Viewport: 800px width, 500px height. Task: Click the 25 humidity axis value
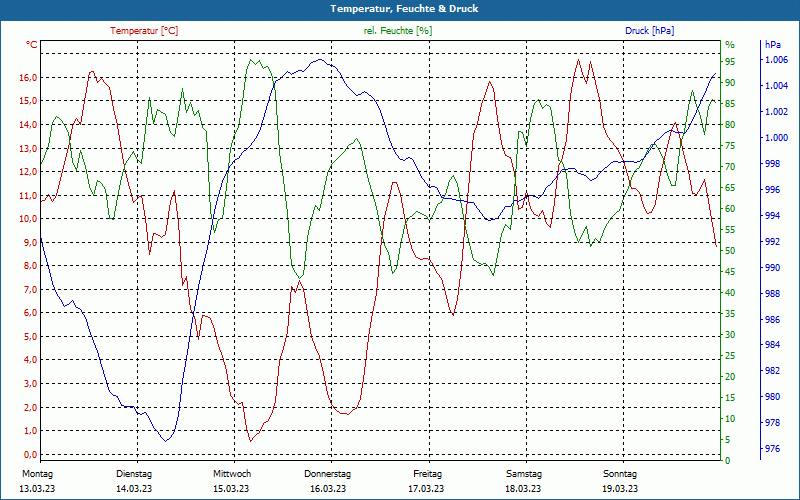tap(730, 356)
